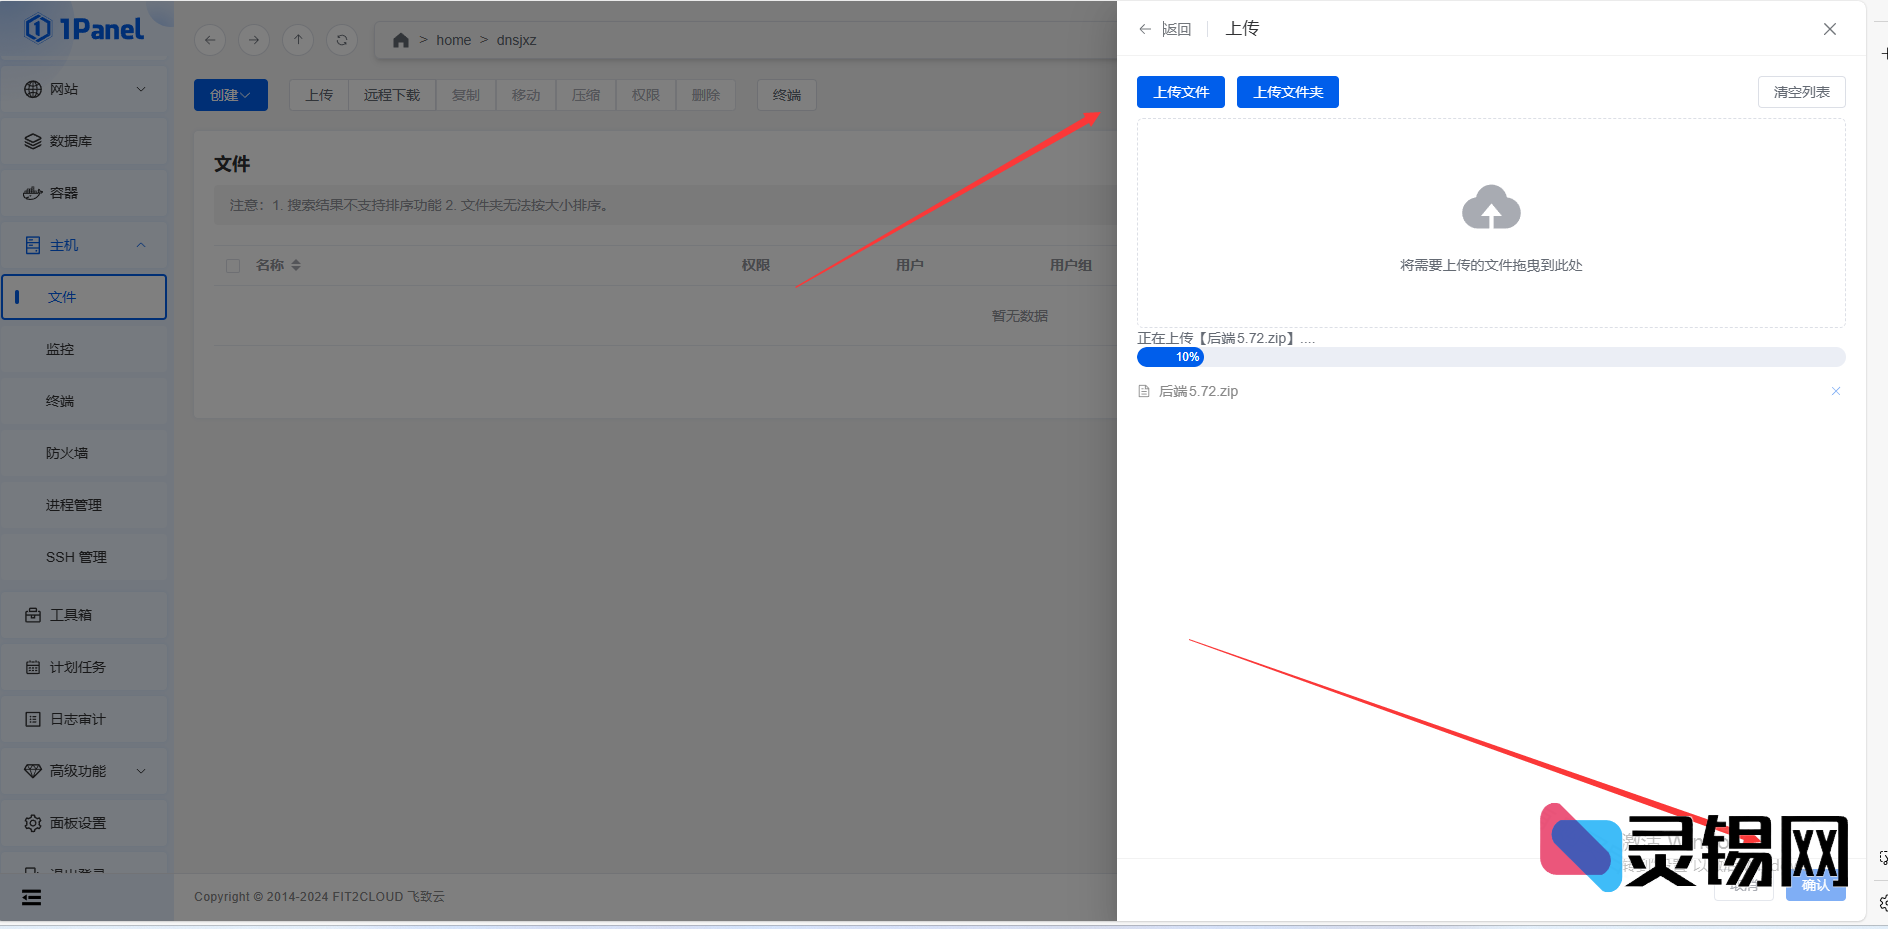Open SSH 管理 in the sidebar
Viewport: 1888px width, 929px height.
point(76,557)
